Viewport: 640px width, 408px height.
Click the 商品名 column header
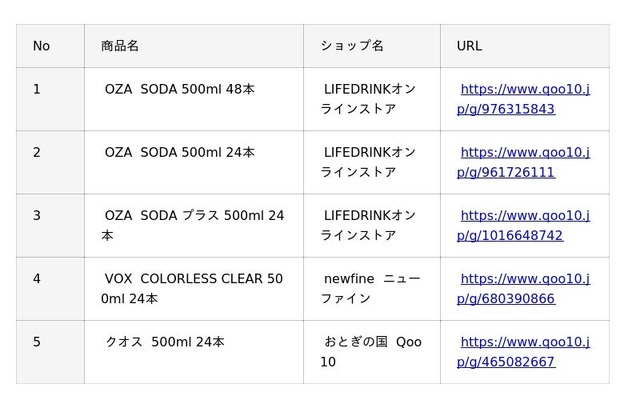(194, 46)
